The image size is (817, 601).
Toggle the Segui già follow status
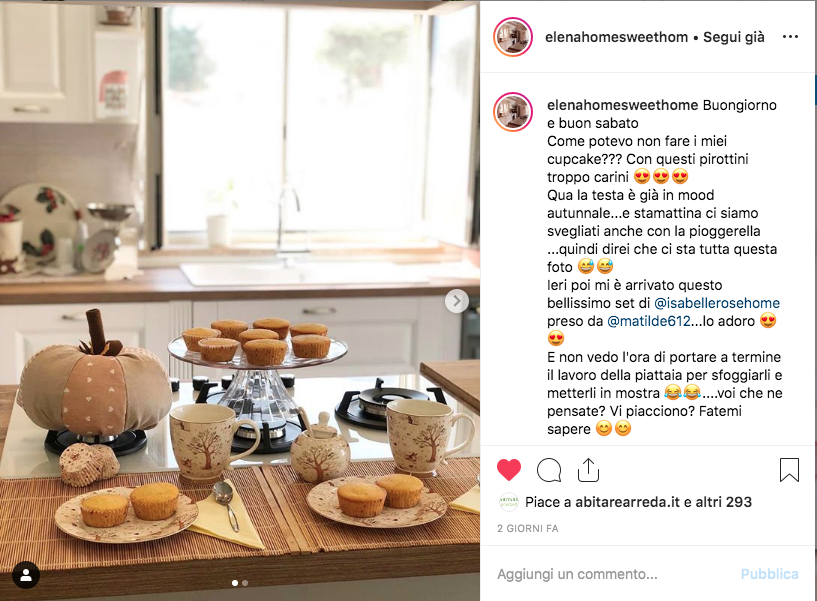pos(734,37)
